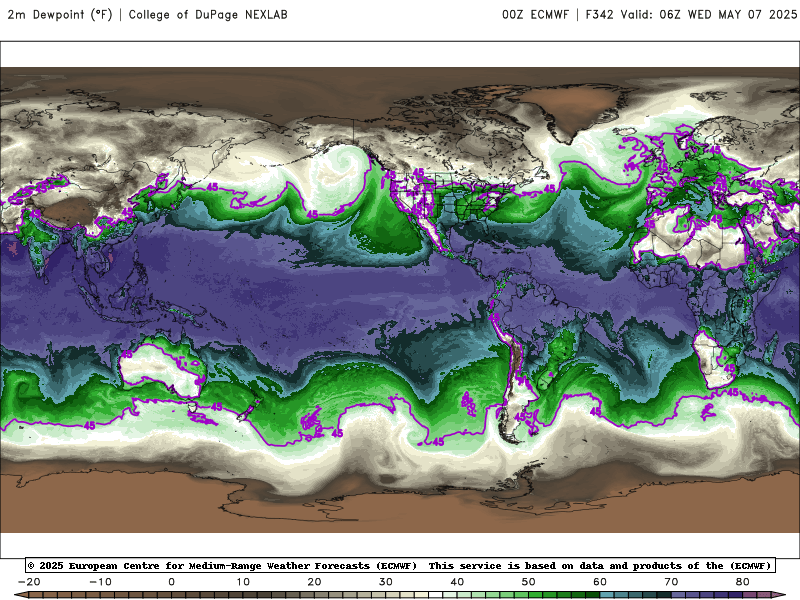Click the "00Z ECMWF" model run text
This screenshot has height=600, width=800.
tap(535, 15)
